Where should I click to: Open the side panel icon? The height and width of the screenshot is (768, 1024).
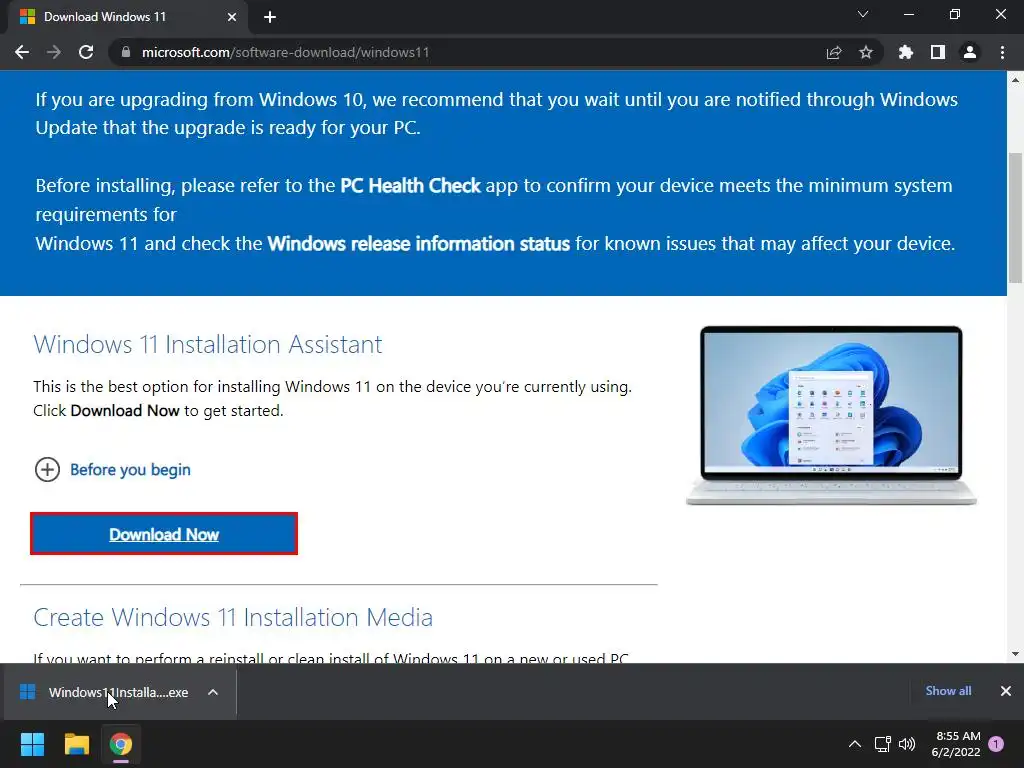[x=938, y=52]
